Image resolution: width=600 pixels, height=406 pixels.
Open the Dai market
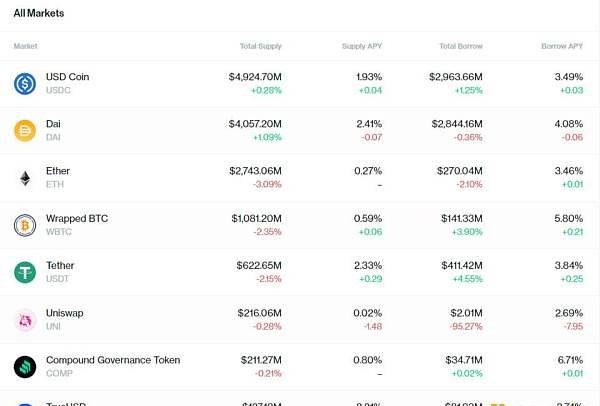[300, 131]
